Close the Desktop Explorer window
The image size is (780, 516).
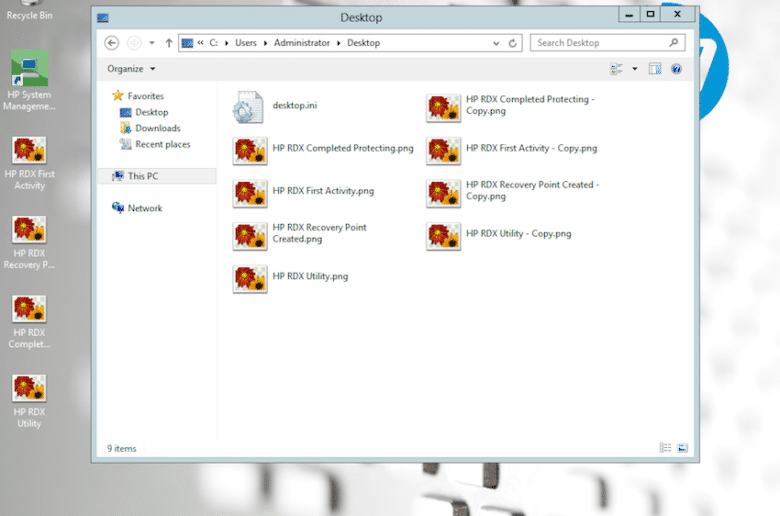point(677,14)
